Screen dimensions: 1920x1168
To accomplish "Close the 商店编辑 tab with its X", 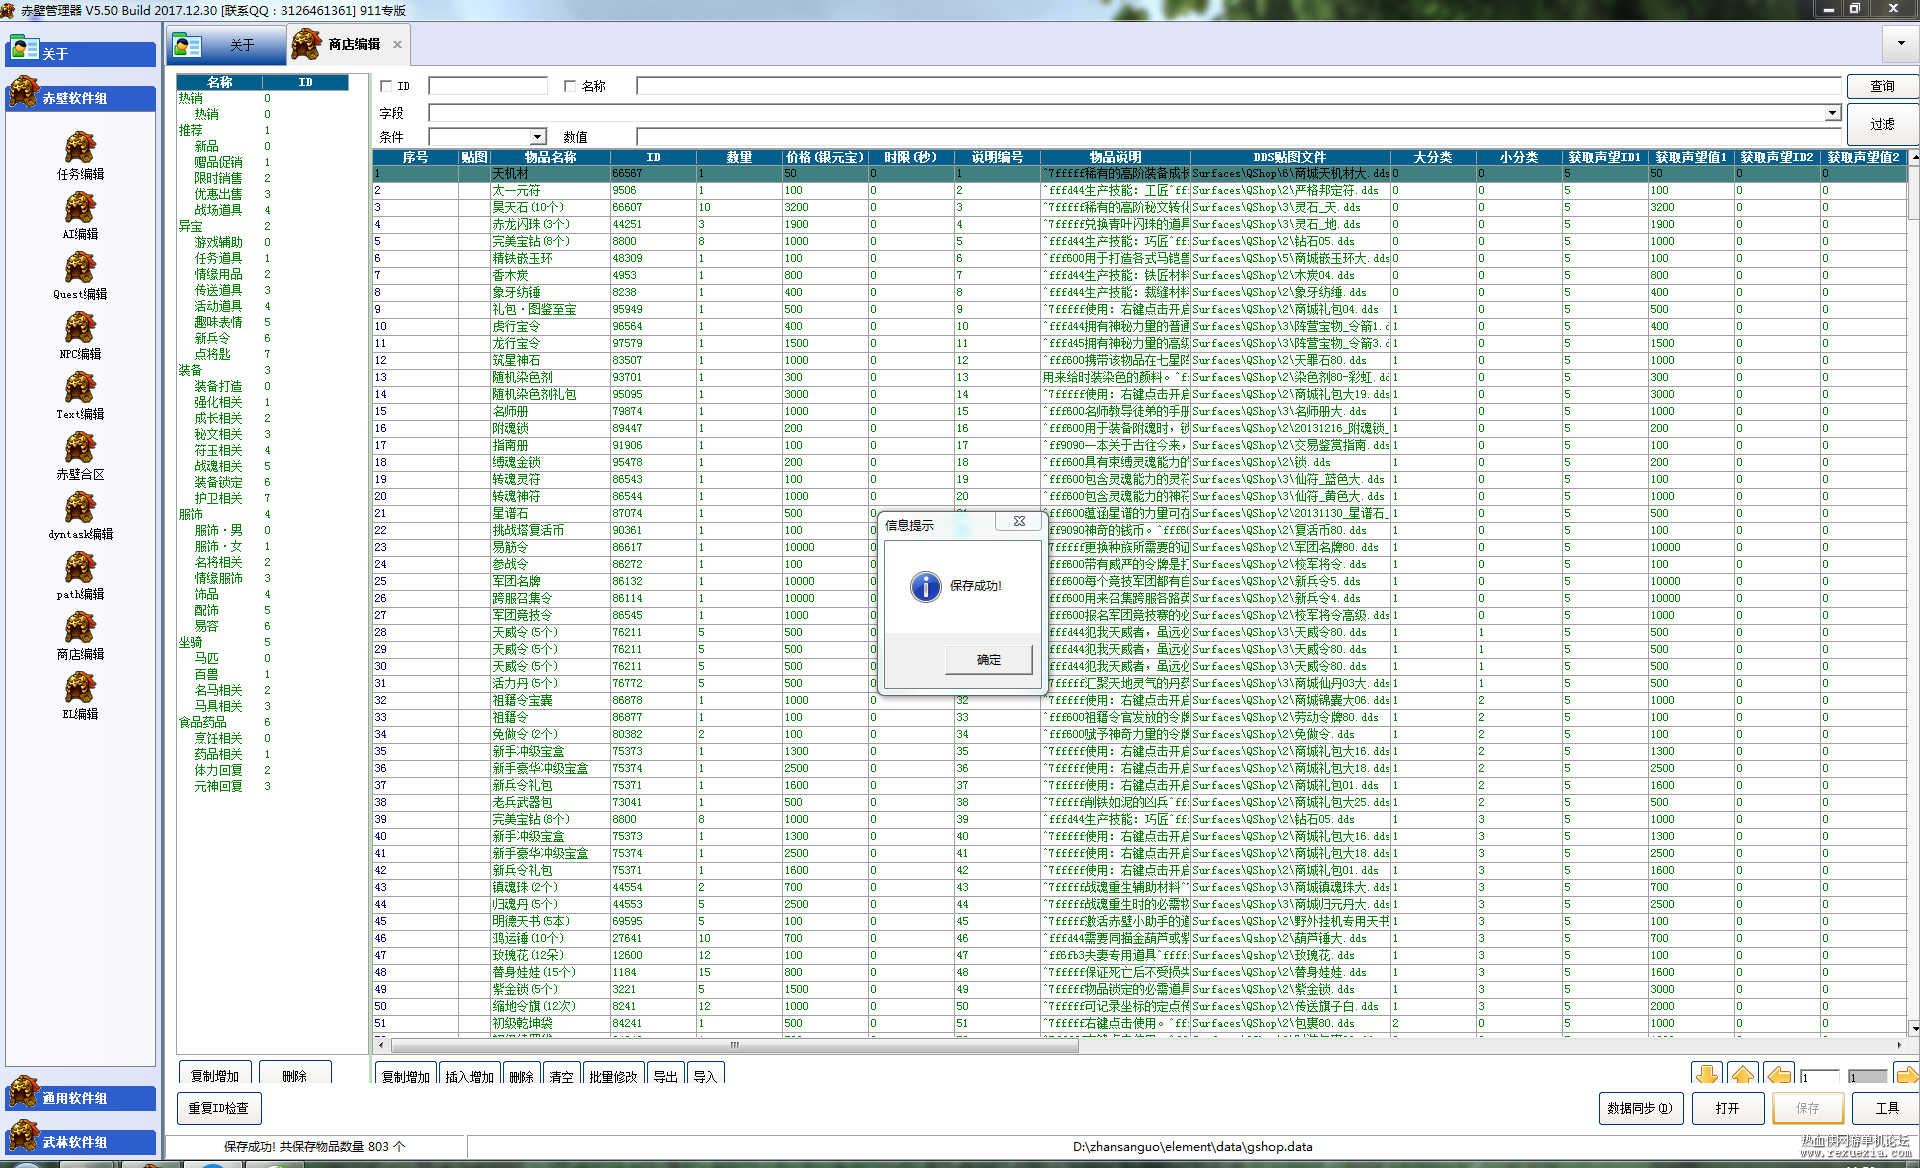I will (x=397, y=44).
